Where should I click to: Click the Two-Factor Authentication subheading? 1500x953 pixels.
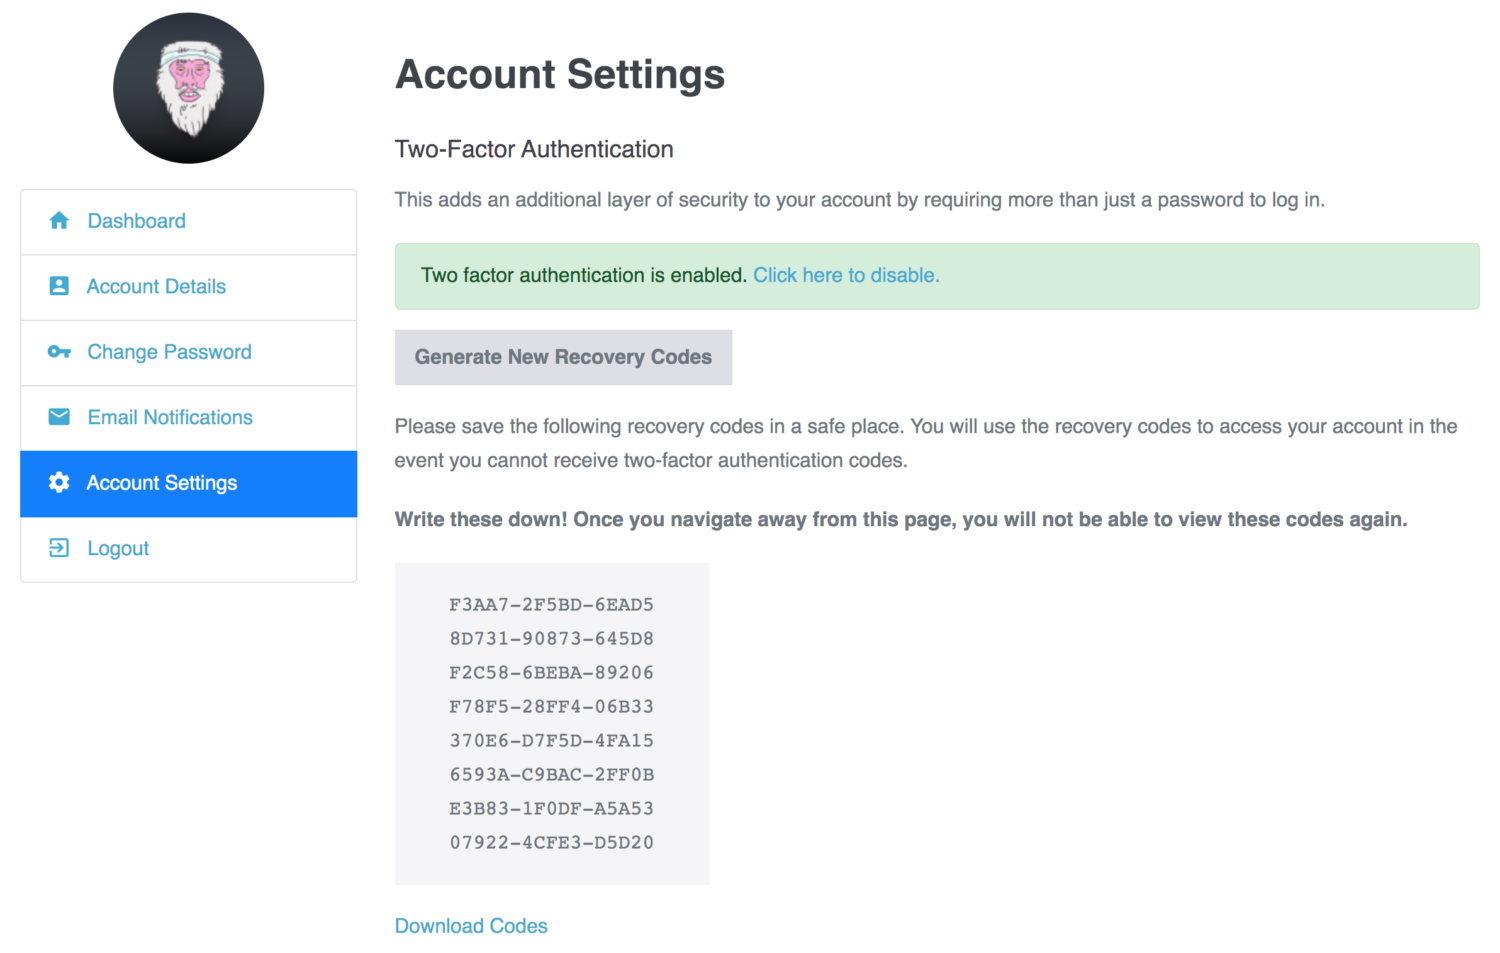[x=534, y=149]
